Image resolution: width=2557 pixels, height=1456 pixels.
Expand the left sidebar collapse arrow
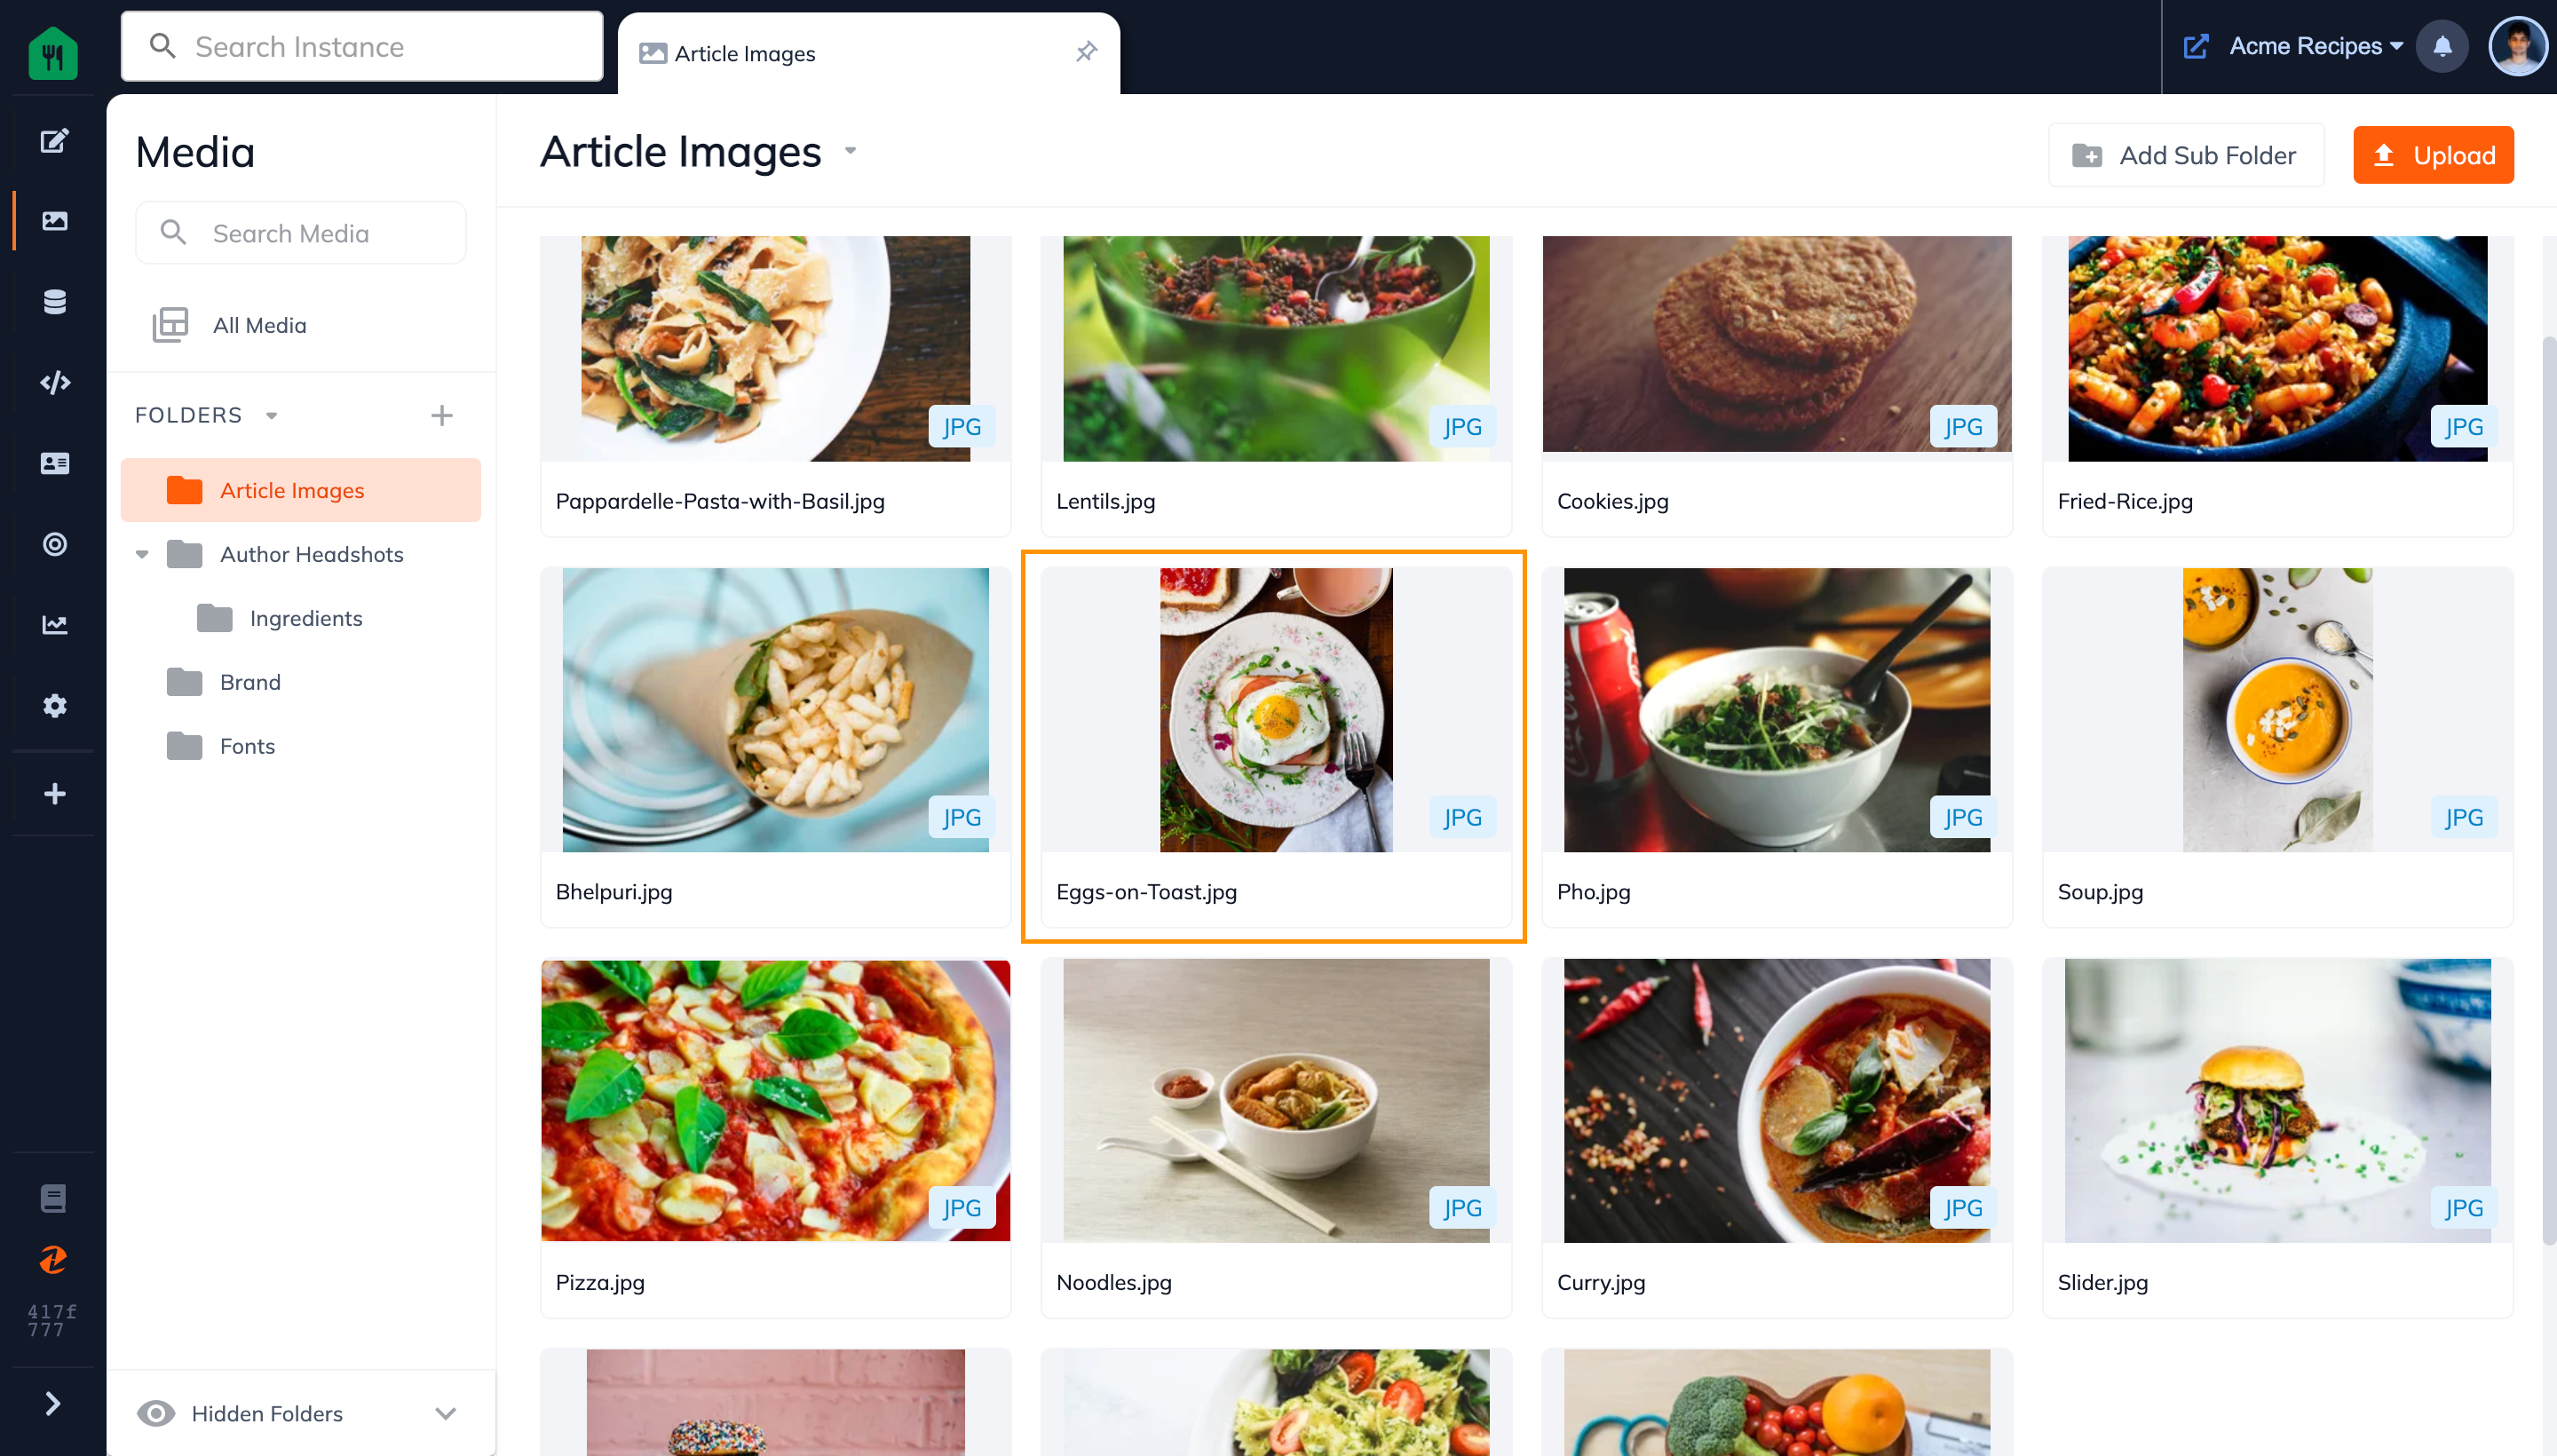[52, 1404]
